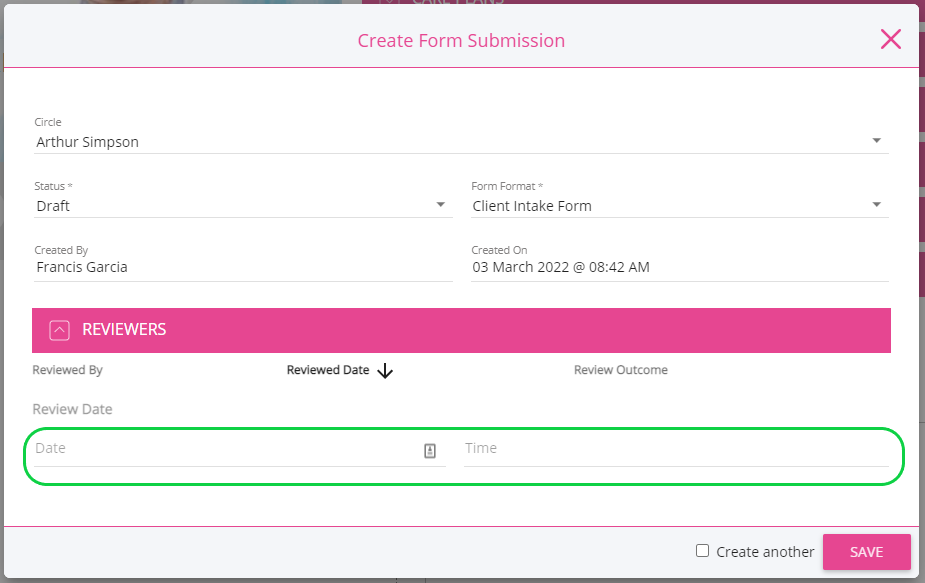
Task: Tick the Create another checkbox
Action: coord(703,551)
